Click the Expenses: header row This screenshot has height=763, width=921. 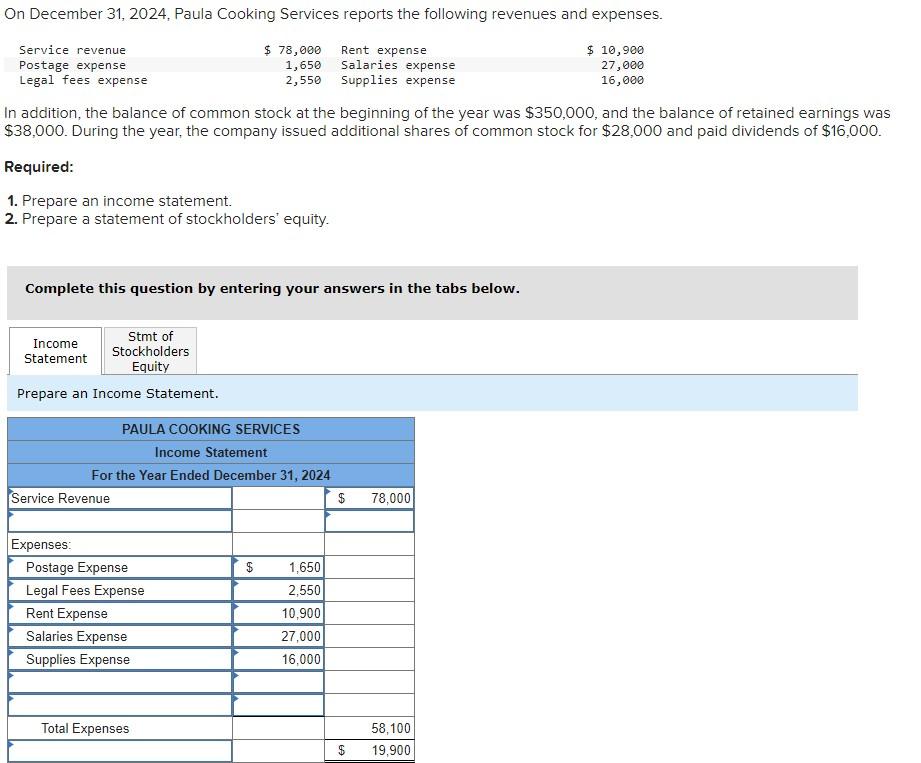120,544
